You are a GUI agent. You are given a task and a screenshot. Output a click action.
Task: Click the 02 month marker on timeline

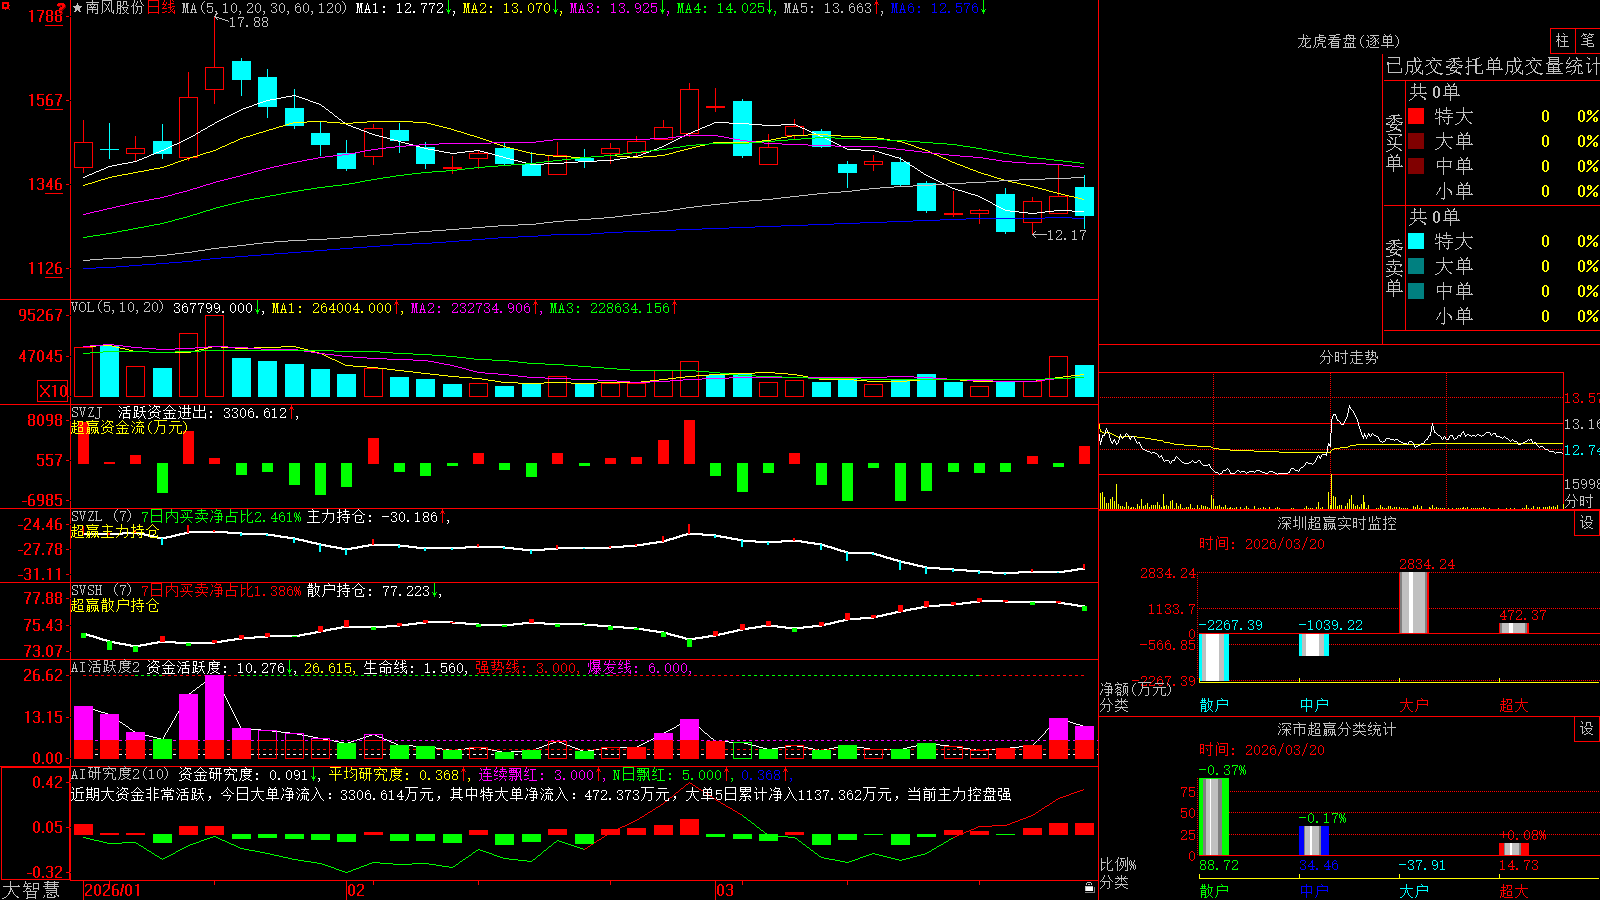pyautogui.click(x=356, y=890)
